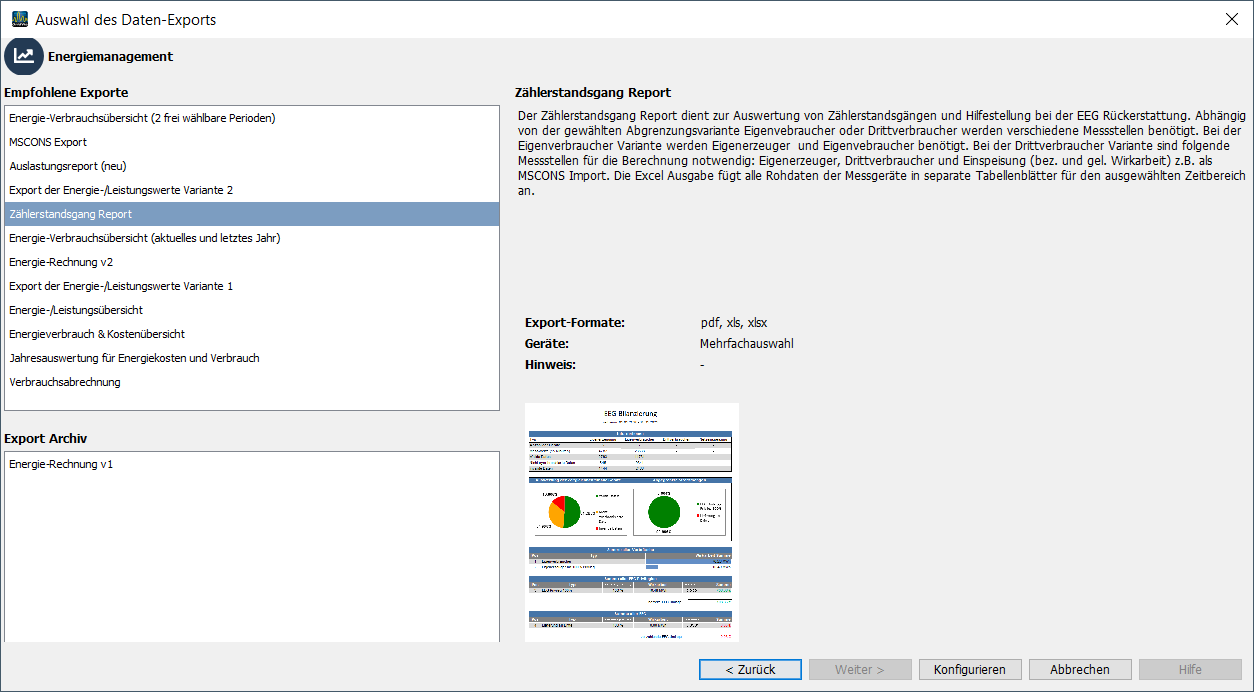Select Export der Energie-/Leistungswerte Variante 2

[x=121, y=190]
